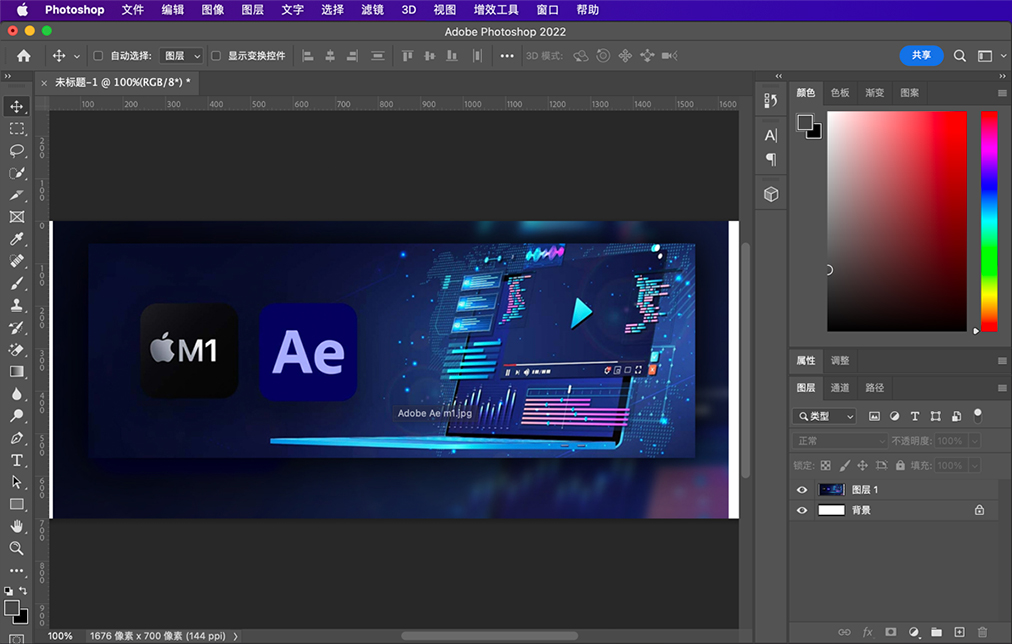Create a new layer in the Layers panel
The image size is (1012, 644).
(x=960, y=631)
